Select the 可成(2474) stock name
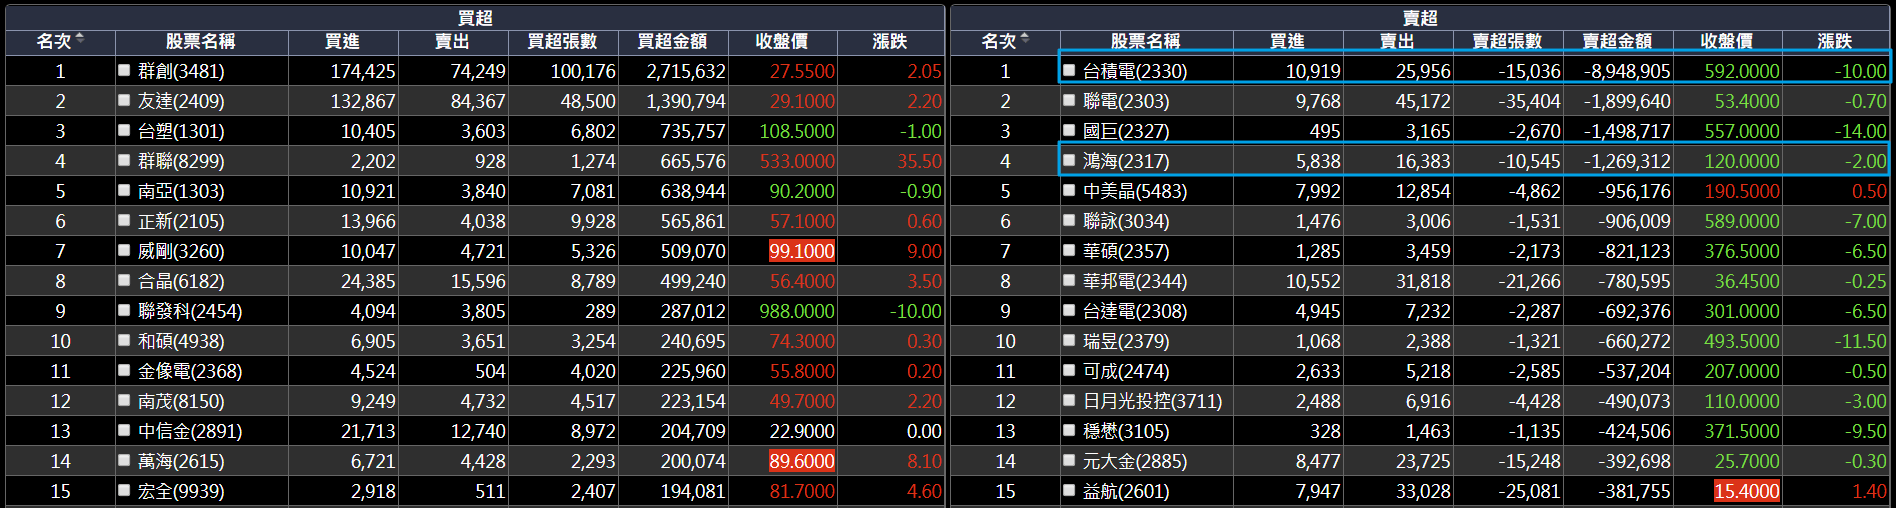1896x508 pixels. click(x=1126, y=371)
